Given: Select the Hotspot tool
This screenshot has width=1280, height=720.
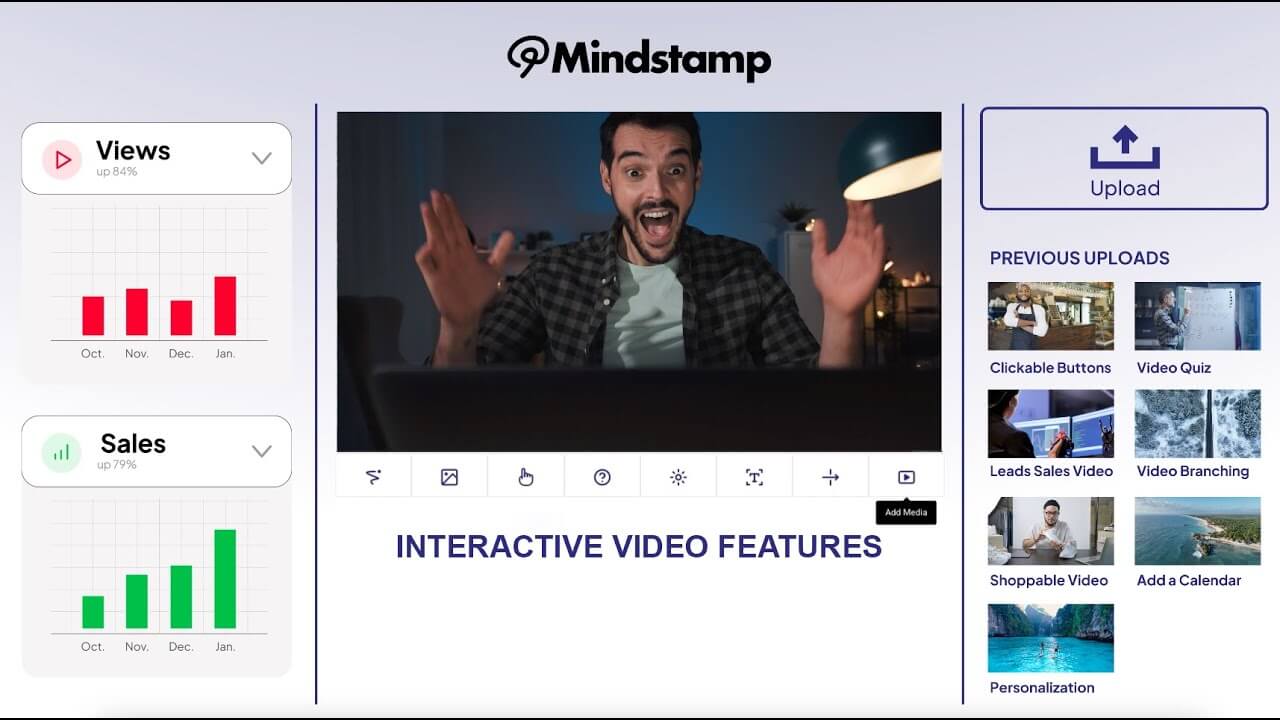Looking at the screenshot, I should [x=678, y=477].
